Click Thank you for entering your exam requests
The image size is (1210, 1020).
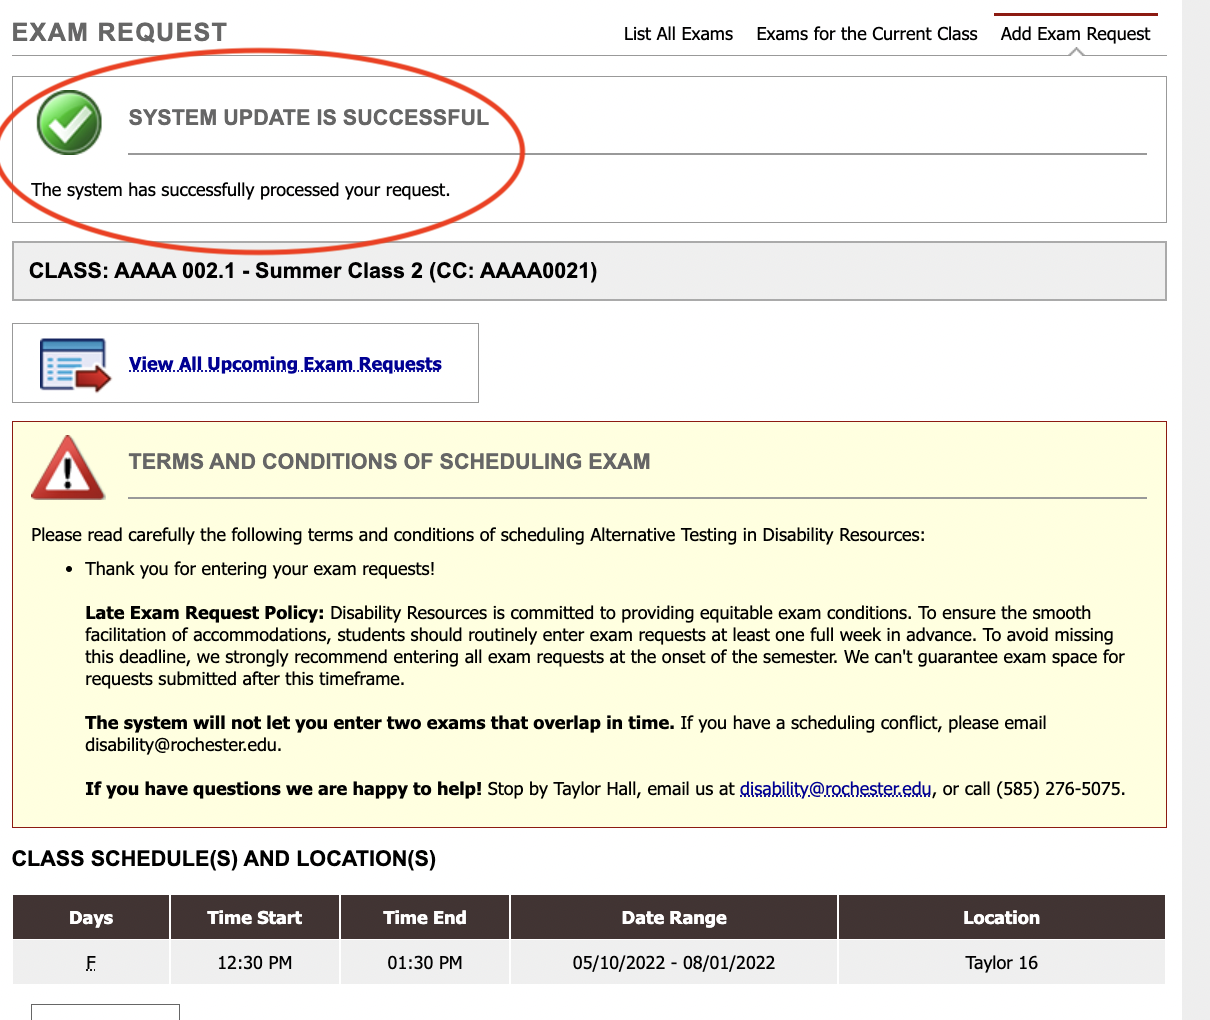pos(260,569)
